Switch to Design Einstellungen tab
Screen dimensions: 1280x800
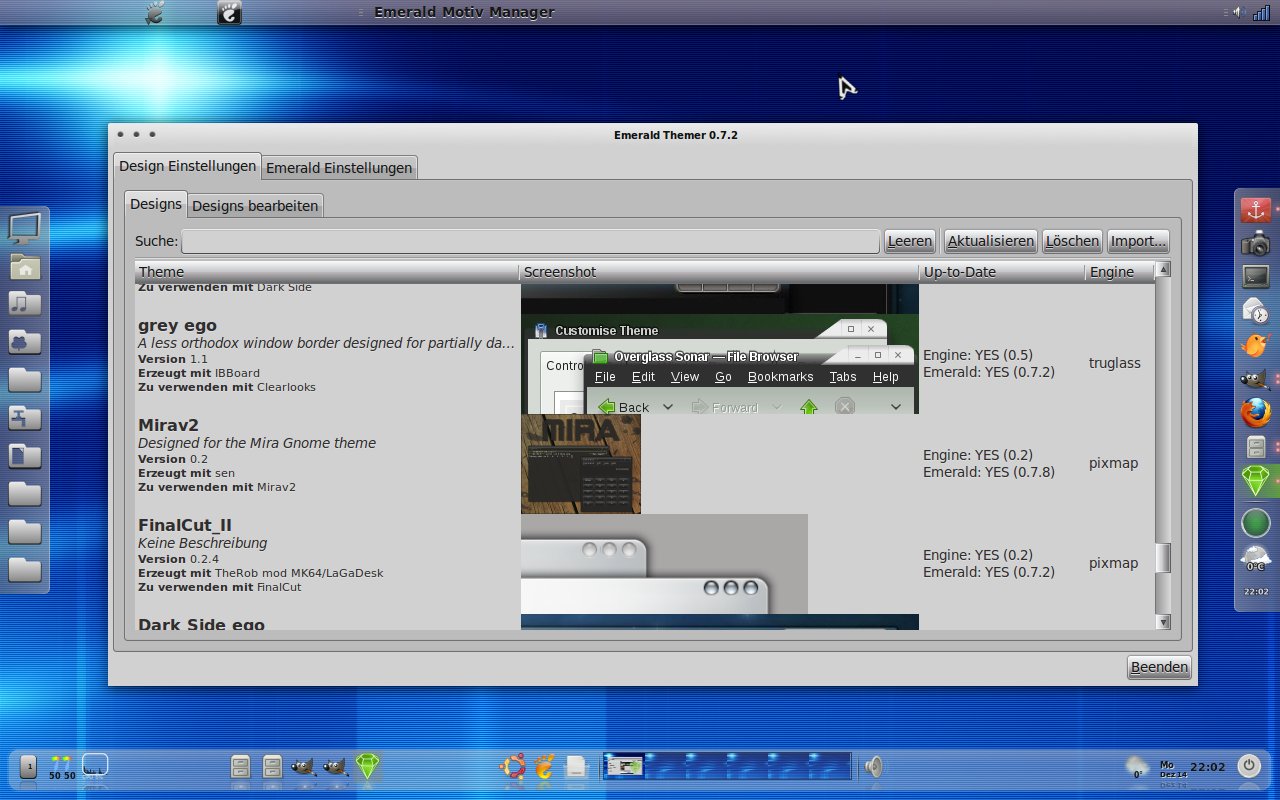coord(188,166)
